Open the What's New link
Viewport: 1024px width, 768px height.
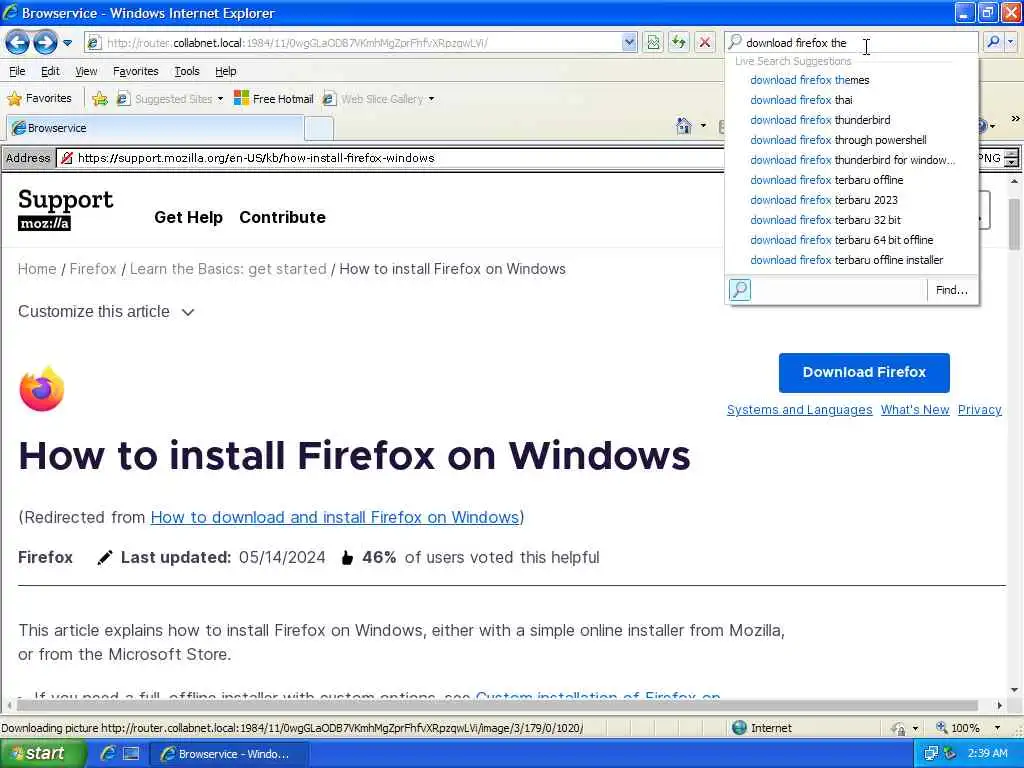(914, 409)
